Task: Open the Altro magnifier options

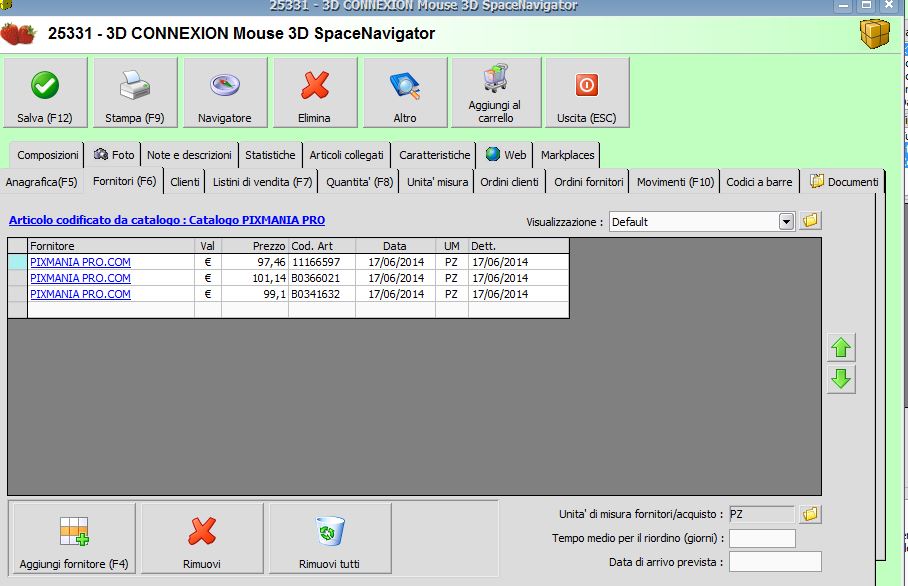Action: [x=405, y=93]
